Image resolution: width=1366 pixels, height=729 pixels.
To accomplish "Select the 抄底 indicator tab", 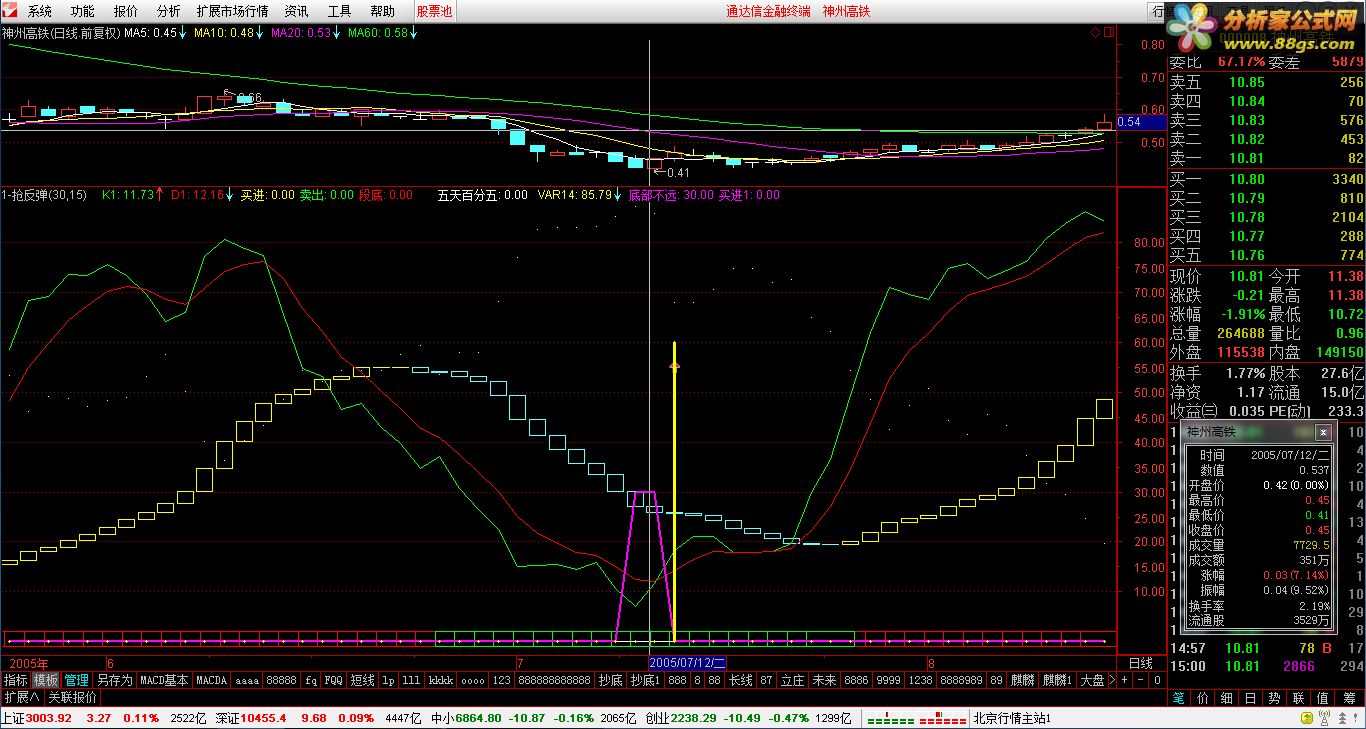I will point(610,680).
